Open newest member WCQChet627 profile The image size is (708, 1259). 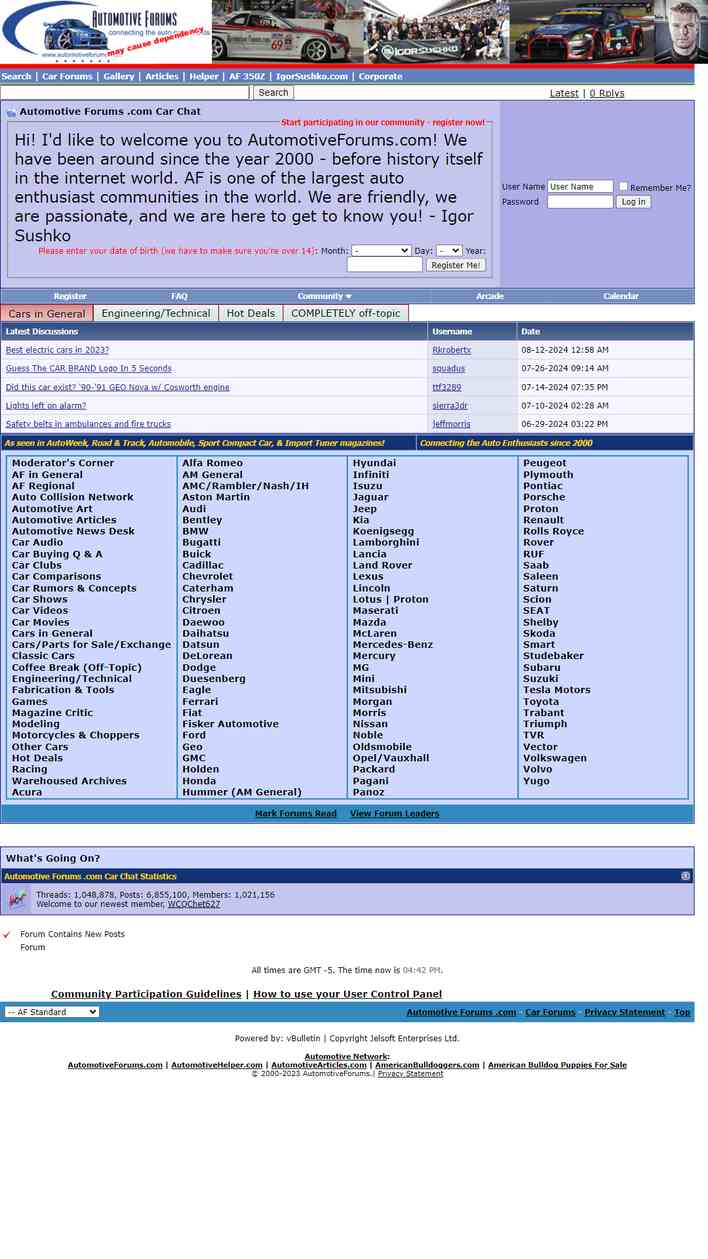pos(194,904)
